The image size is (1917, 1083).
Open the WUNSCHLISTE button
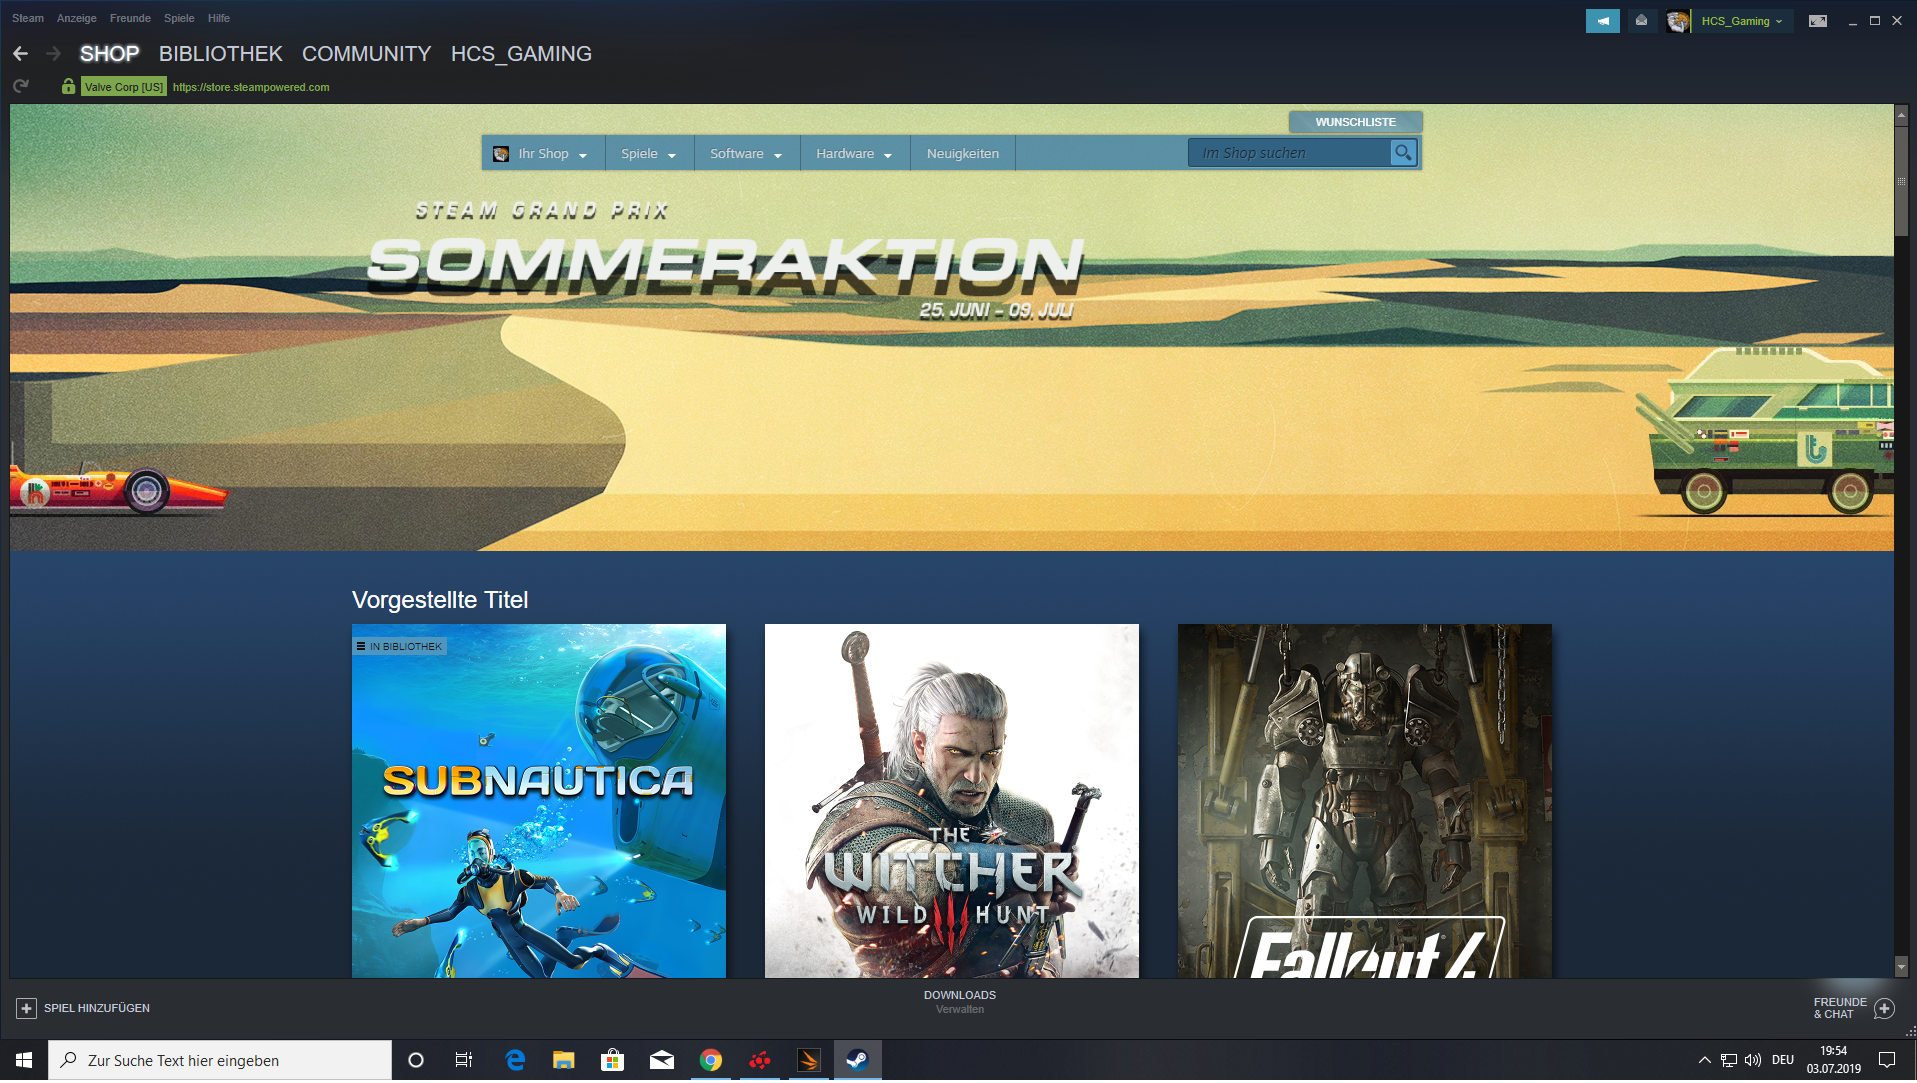pyautogui.click(x=1355, y=122)
